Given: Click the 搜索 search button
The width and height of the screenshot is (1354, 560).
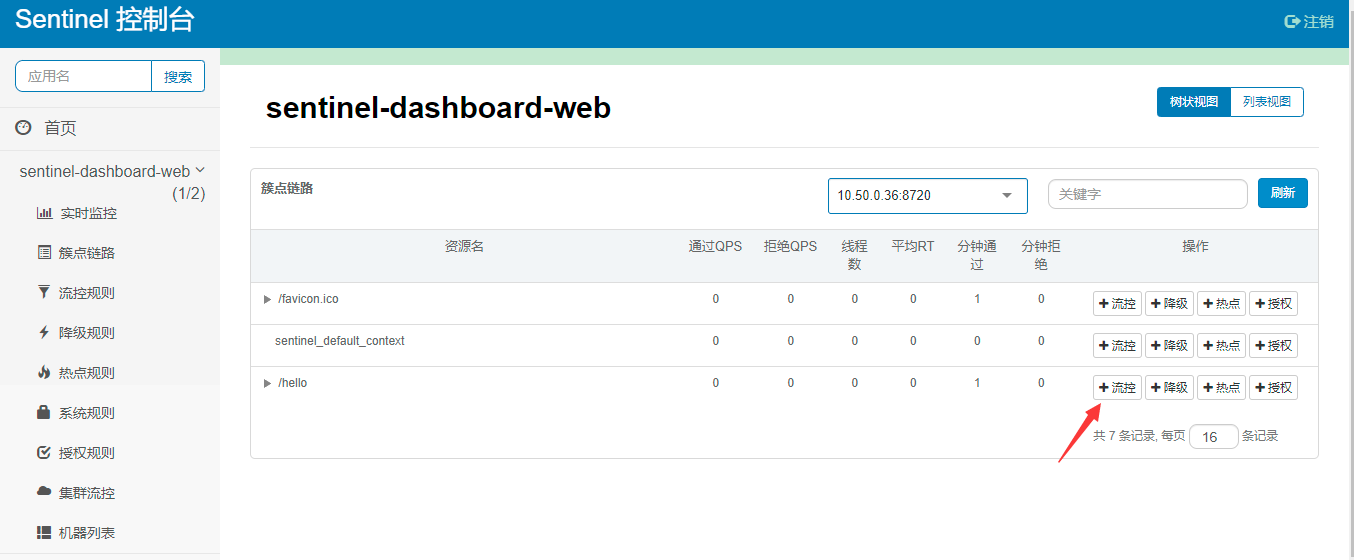Looking at the screenshot, I should pyautogui.click(x=178, y=76).
